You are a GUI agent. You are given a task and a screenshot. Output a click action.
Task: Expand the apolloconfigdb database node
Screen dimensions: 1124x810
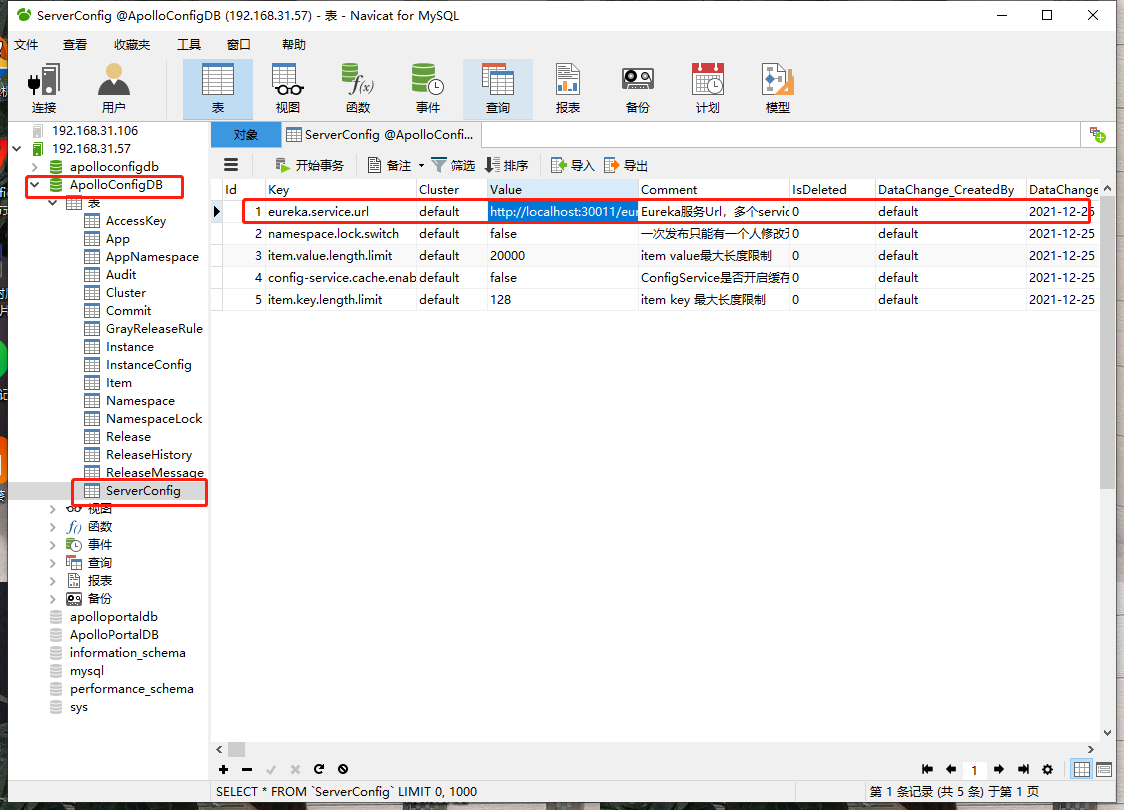click(x=34, y=167)
